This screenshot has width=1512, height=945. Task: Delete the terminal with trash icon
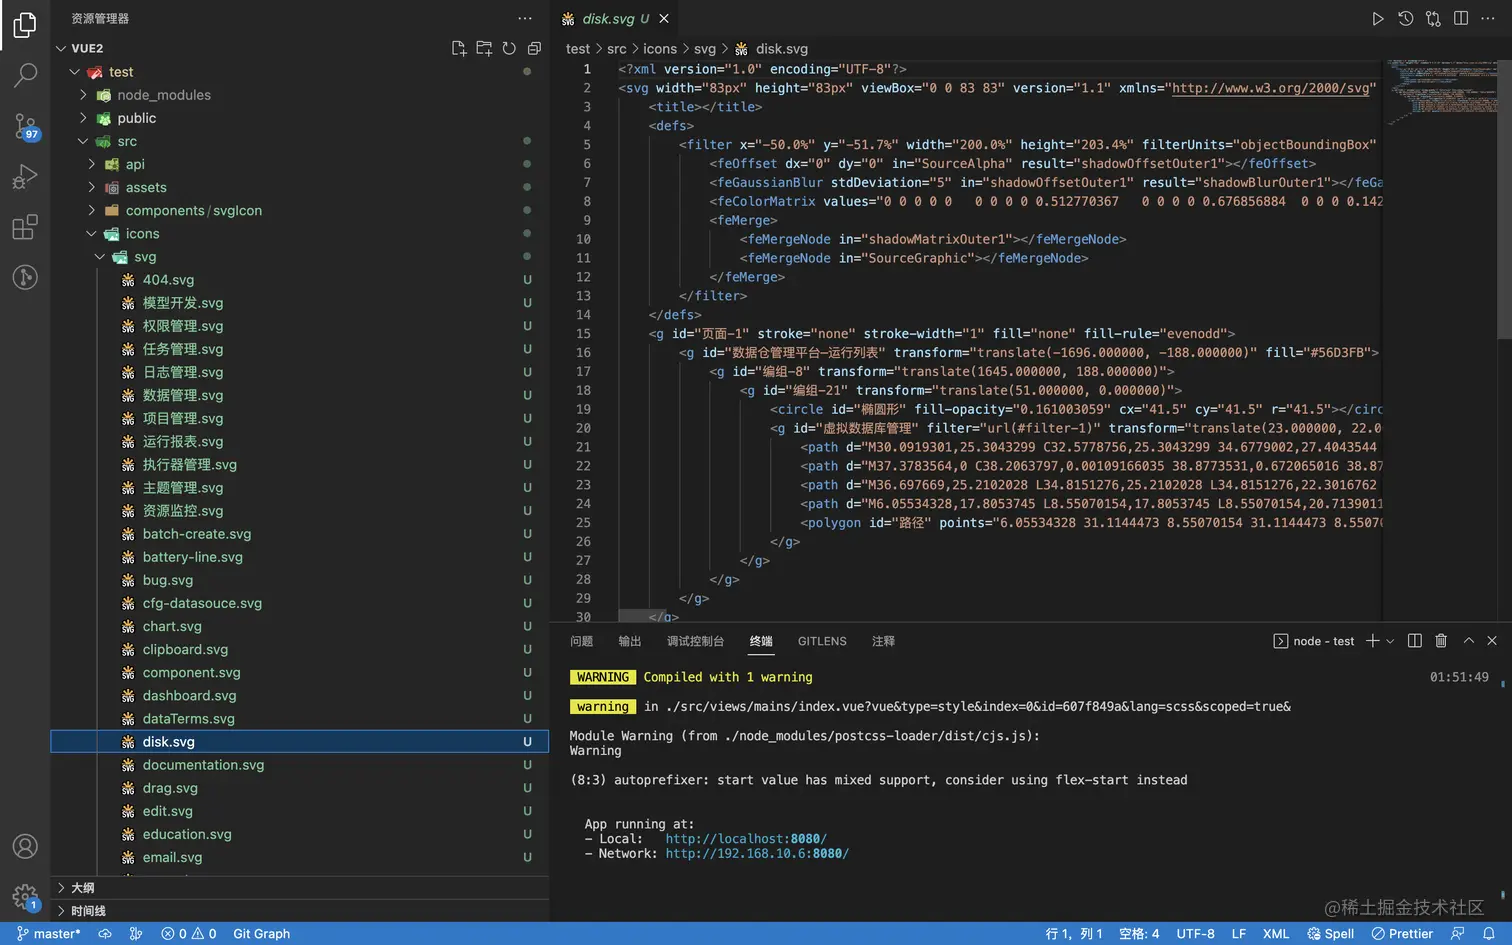1441,641
